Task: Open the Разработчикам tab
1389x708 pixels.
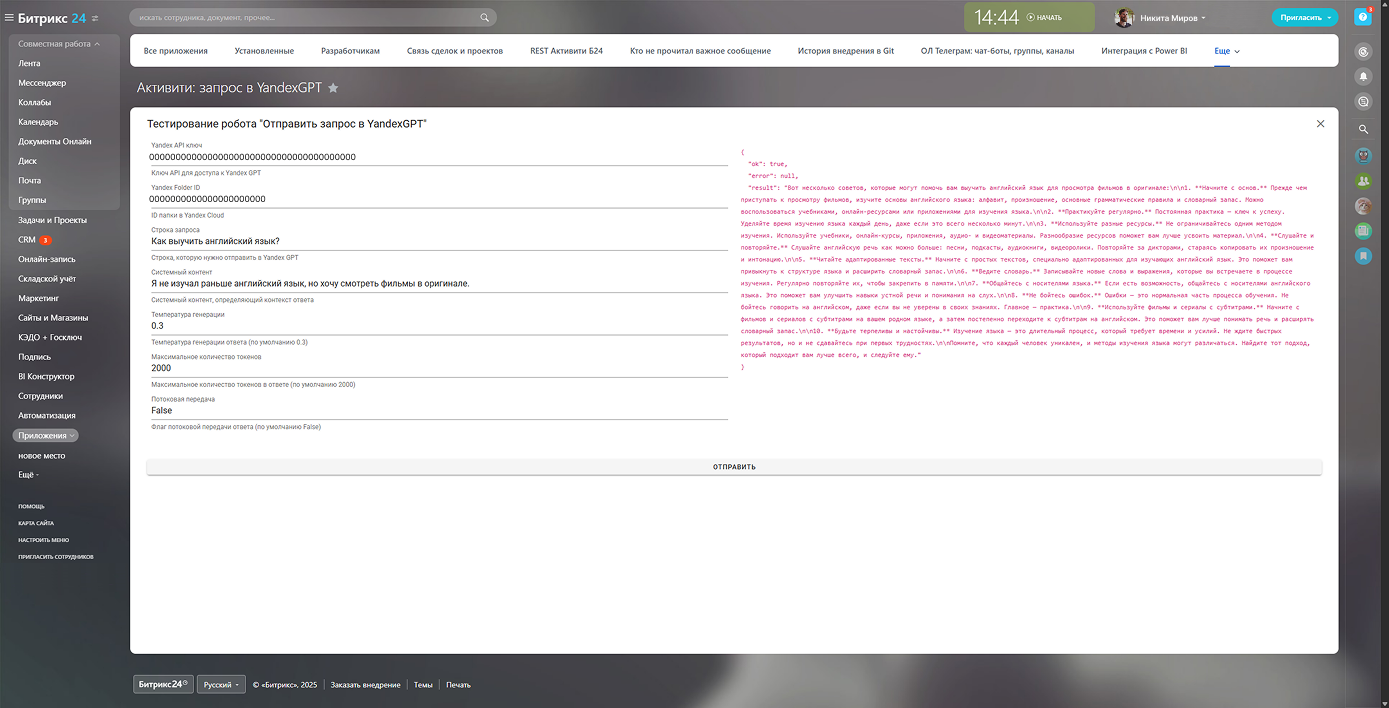Action: [x=350, y=51]
